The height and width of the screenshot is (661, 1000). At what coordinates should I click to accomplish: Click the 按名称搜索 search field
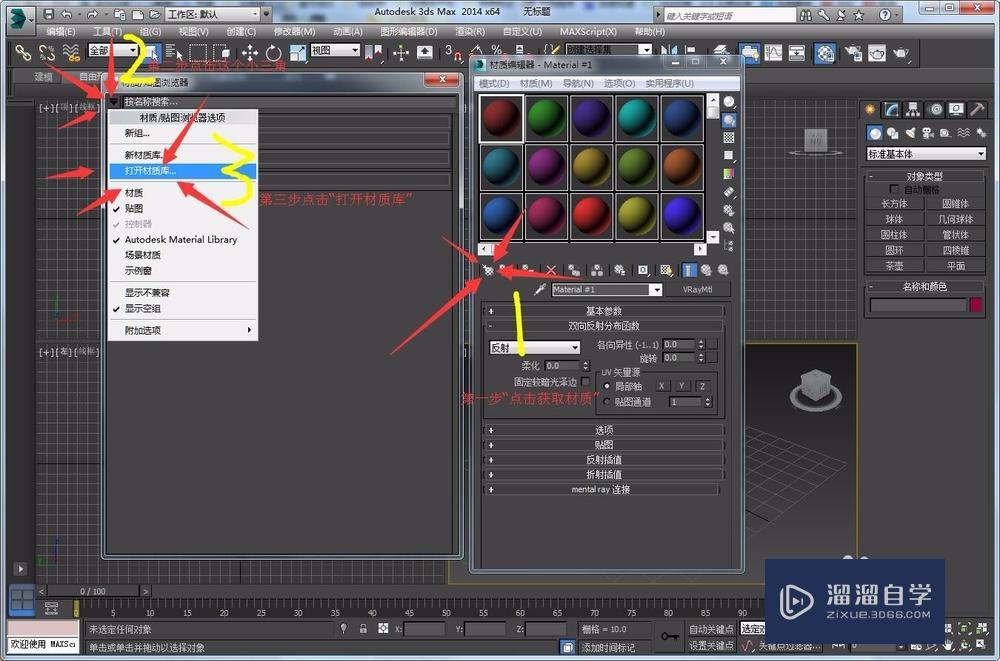point(289,101)
